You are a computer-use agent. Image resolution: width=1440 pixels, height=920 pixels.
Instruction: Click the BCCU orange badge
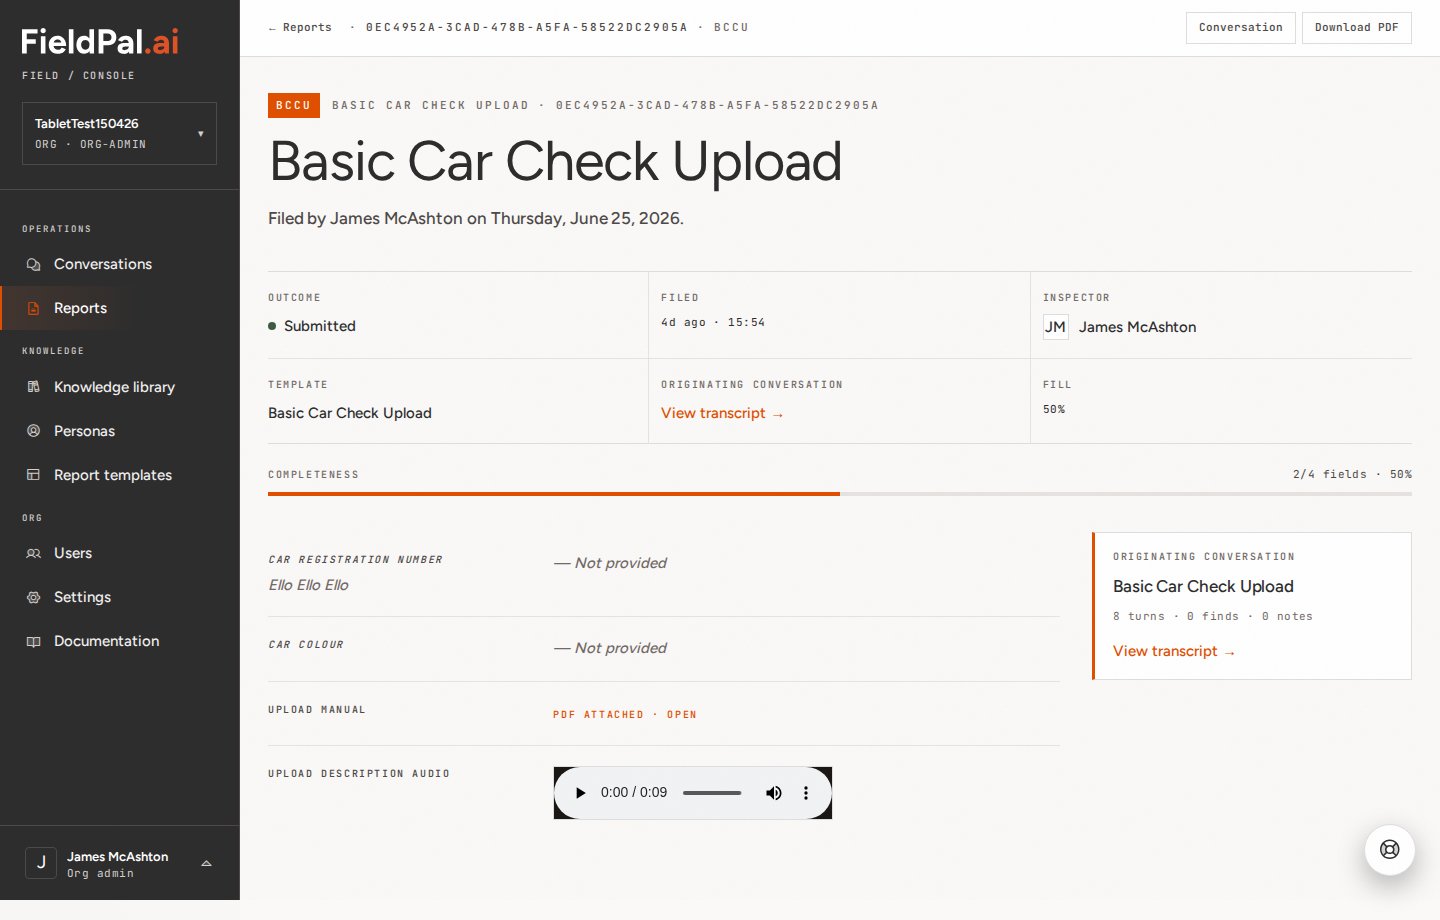(x=293, y=105)
